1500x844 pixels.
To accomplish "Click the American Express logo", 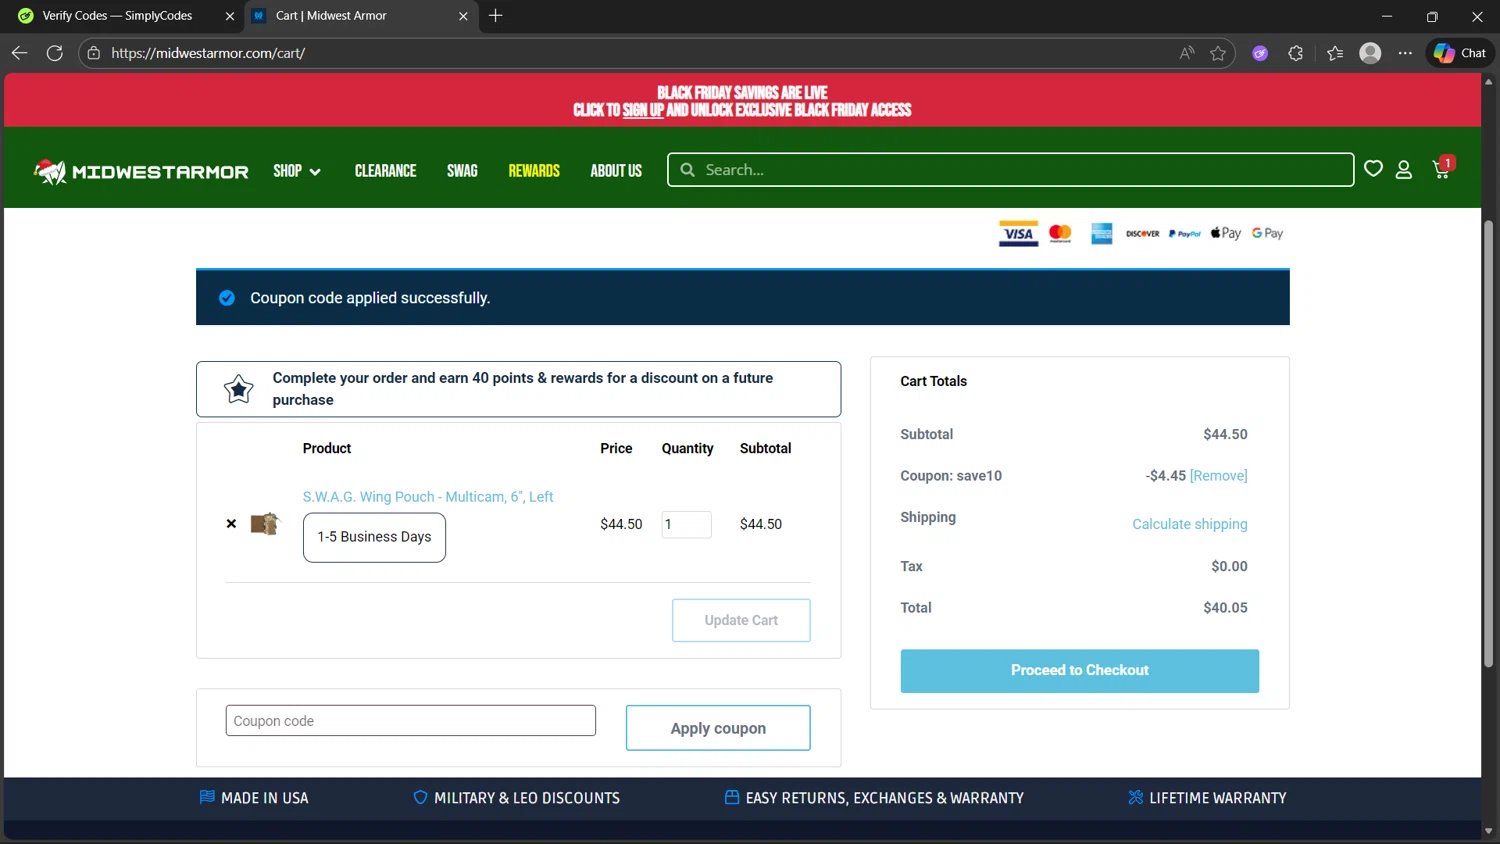I will tap(1102, 234).
